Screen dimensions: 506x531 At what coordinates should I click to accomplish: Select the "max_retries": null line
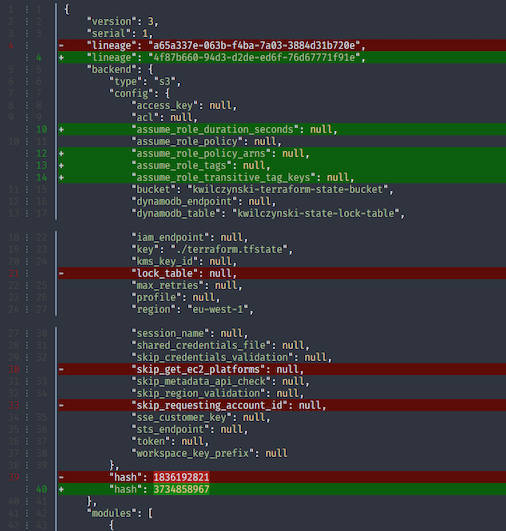click(187, 285)
